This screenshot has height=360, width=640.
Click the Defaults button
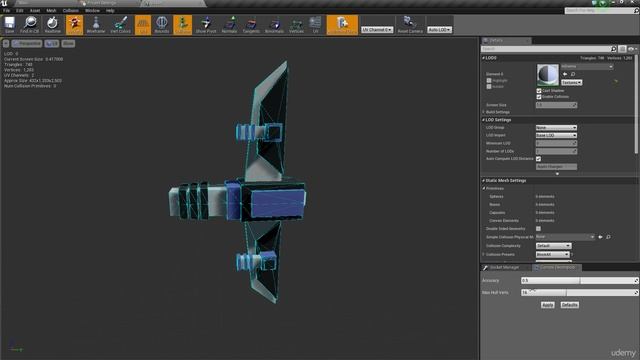569,305
